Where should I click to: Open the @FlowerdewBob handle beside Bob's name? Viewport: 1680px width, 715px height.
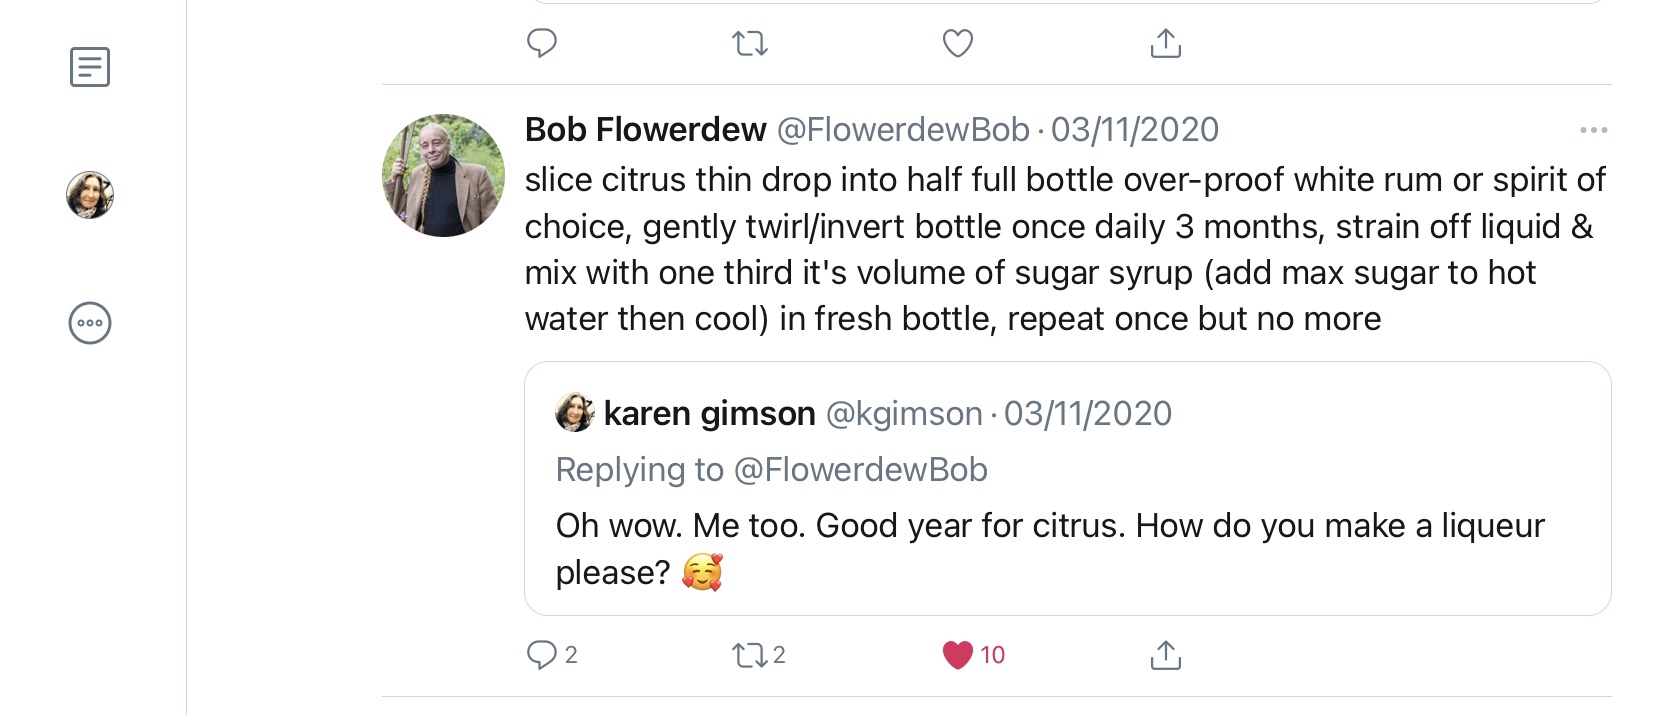[903, 130]
